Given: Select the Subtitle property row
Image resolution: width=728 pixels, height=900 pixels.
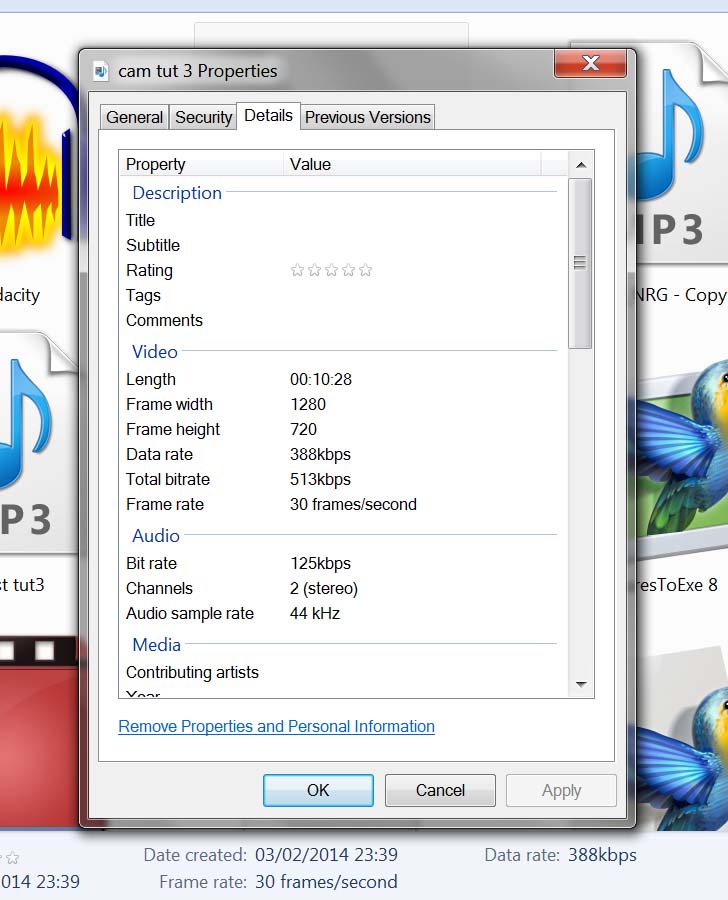Looking at the screenshot, I should tap(343, 245).
